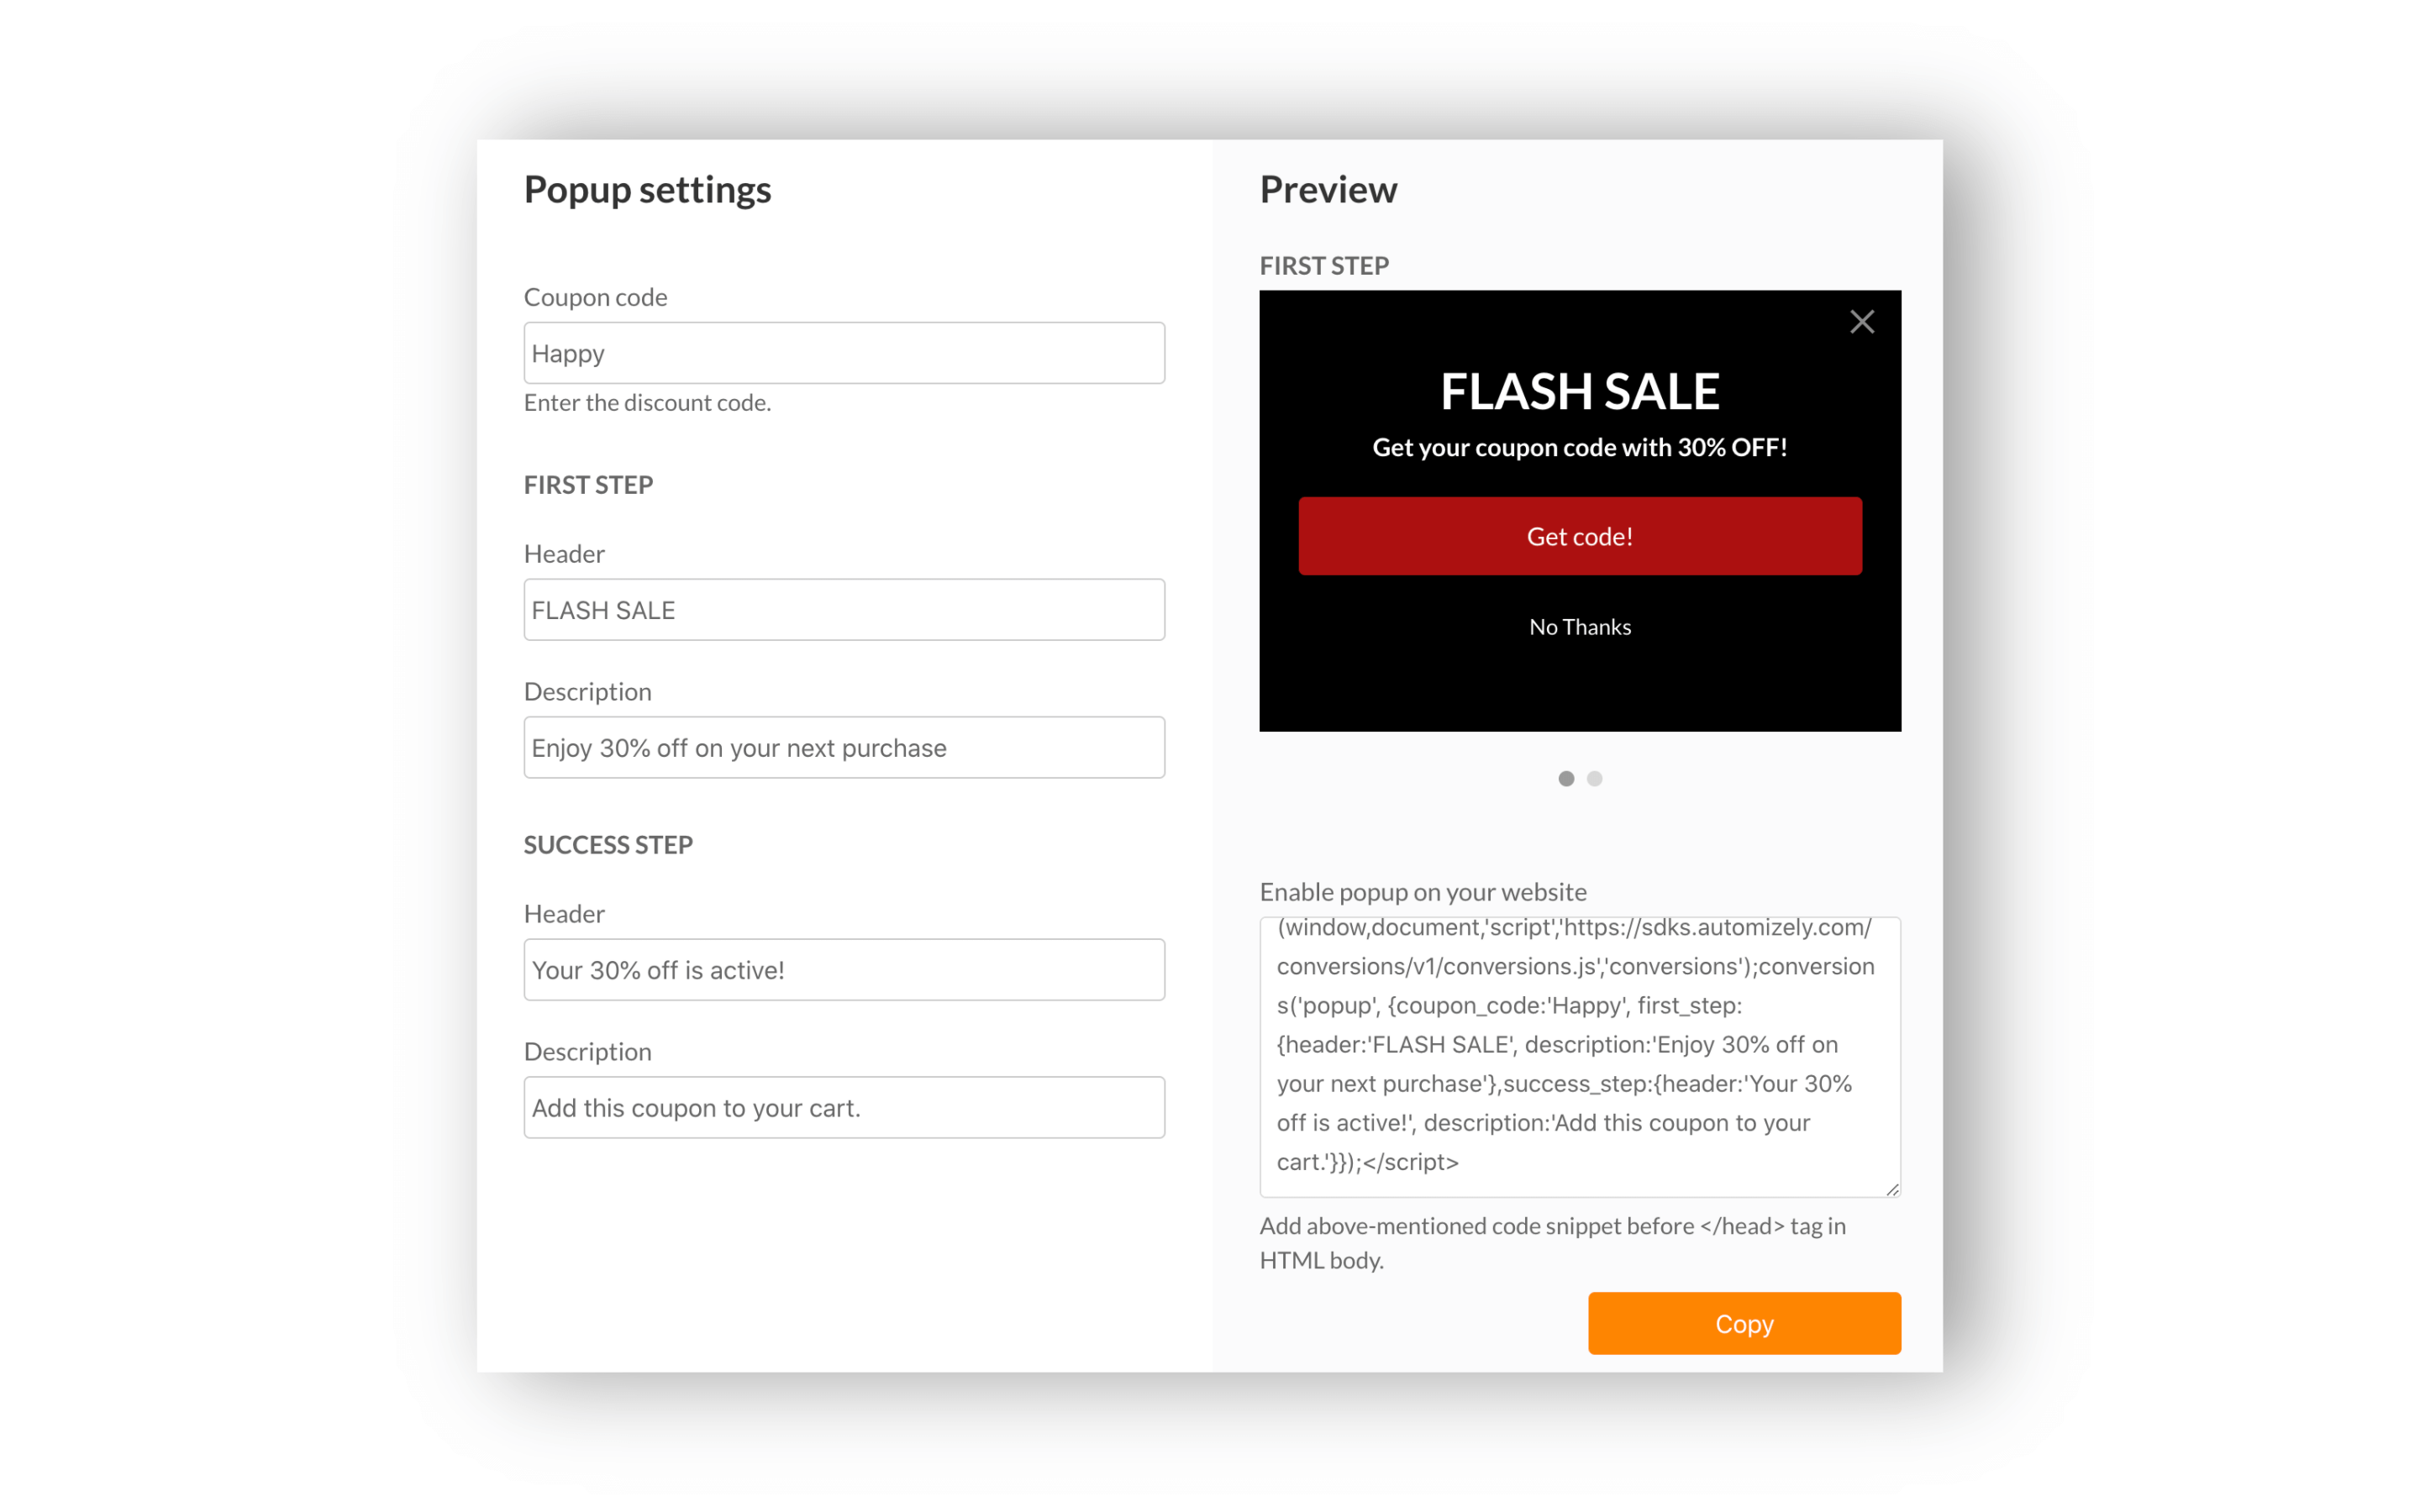Switch to the second preview slide dot

click(x=1595, y=779)
